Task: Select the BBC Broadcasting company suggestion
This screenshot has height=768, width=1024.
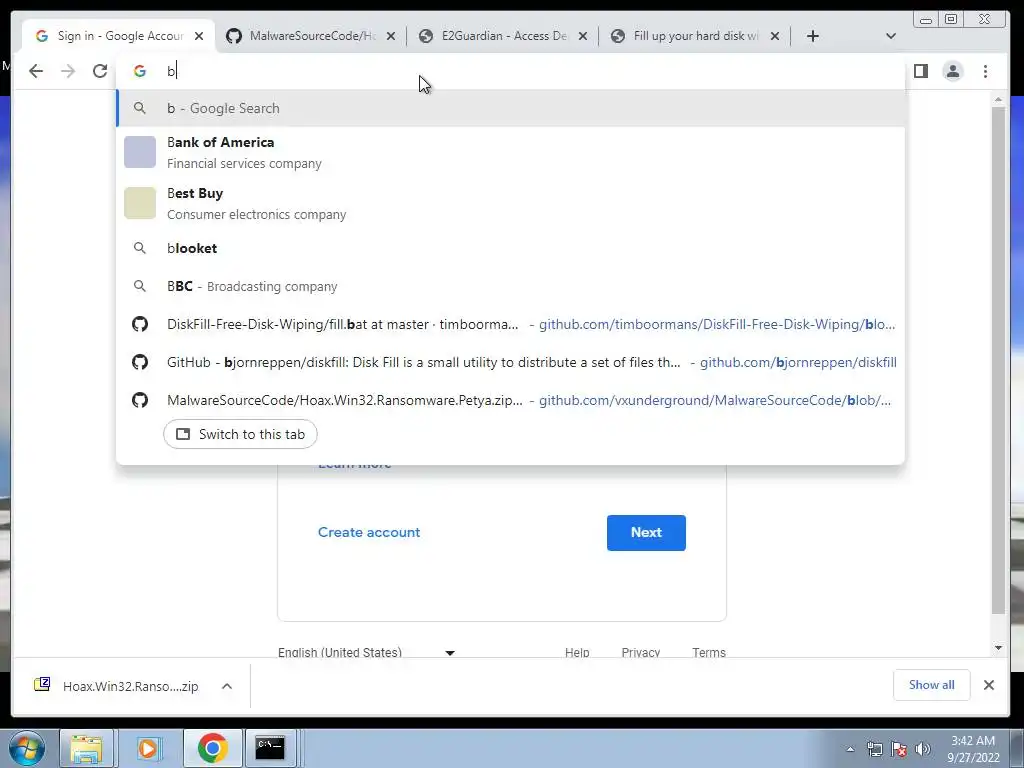Action: pos(511,286)
